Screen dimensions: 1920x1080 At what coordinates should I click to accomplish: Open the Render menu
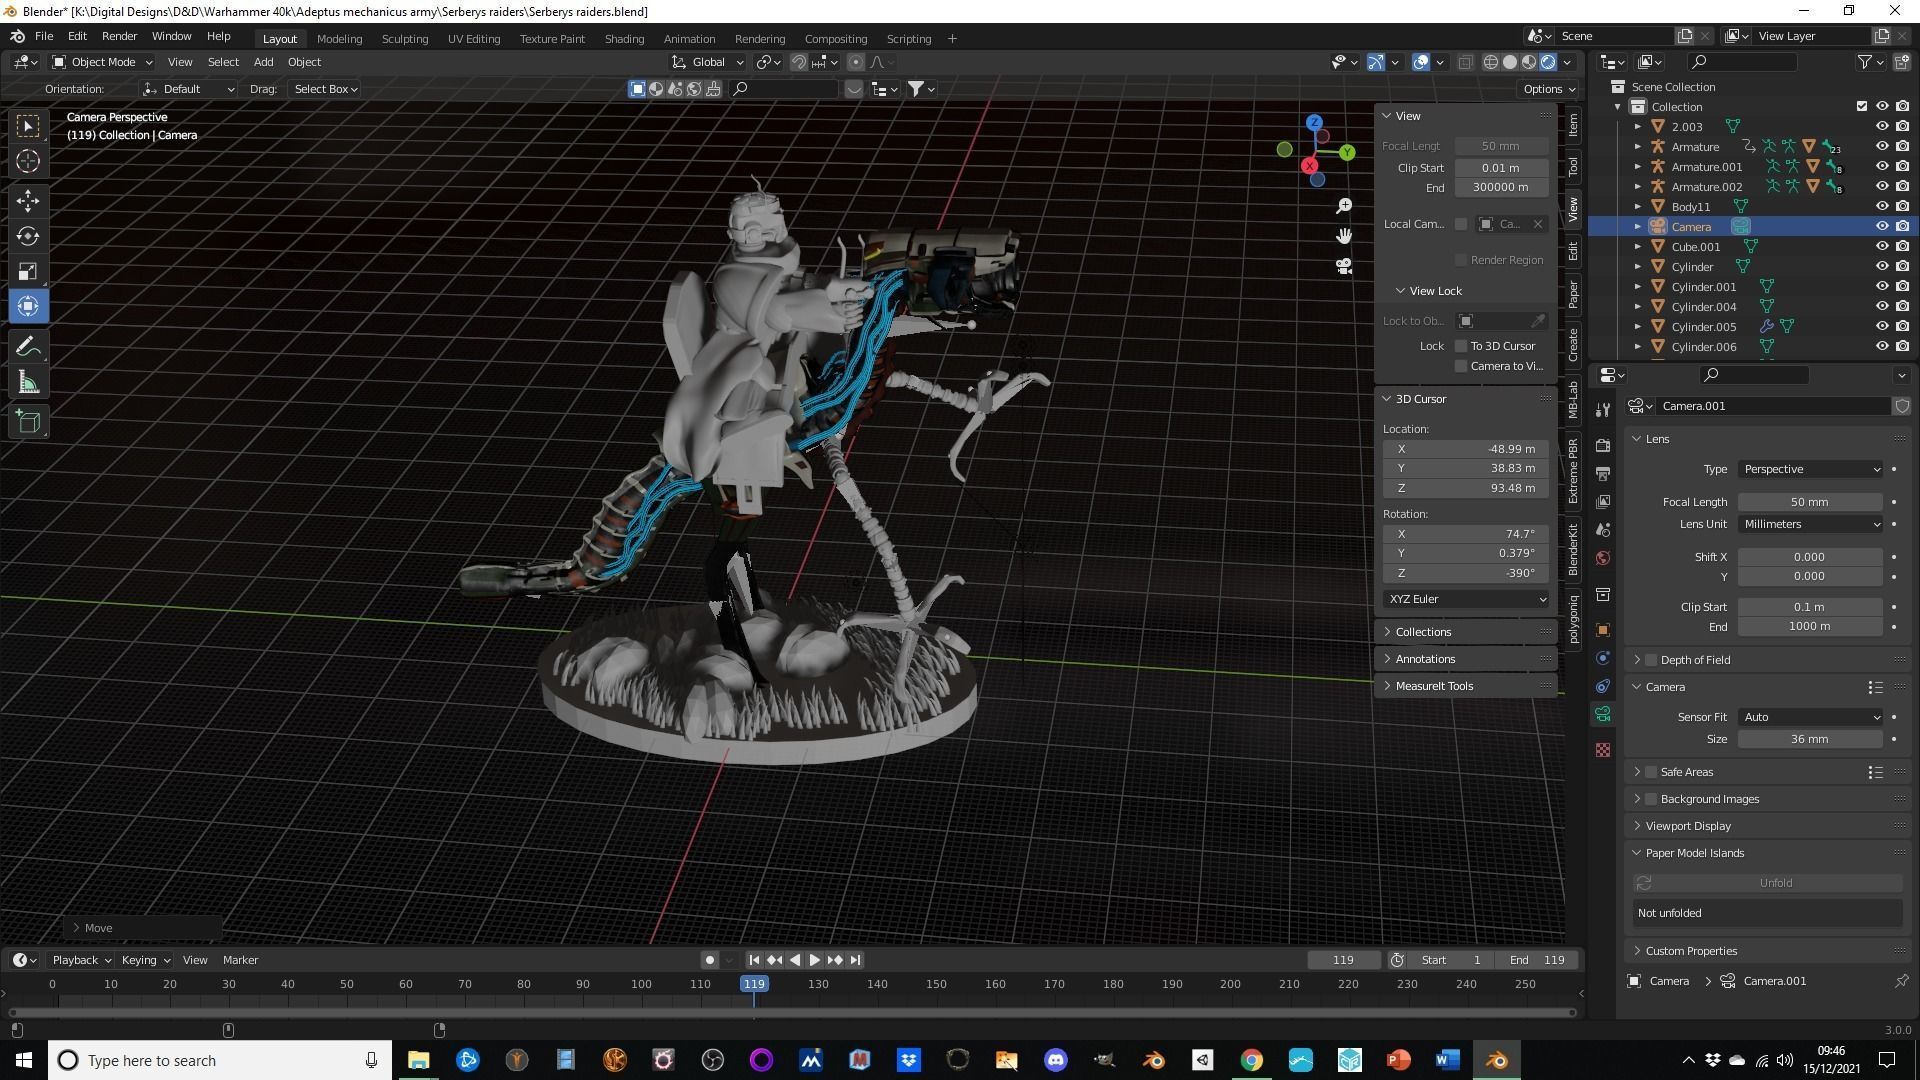tap(119, 36)
